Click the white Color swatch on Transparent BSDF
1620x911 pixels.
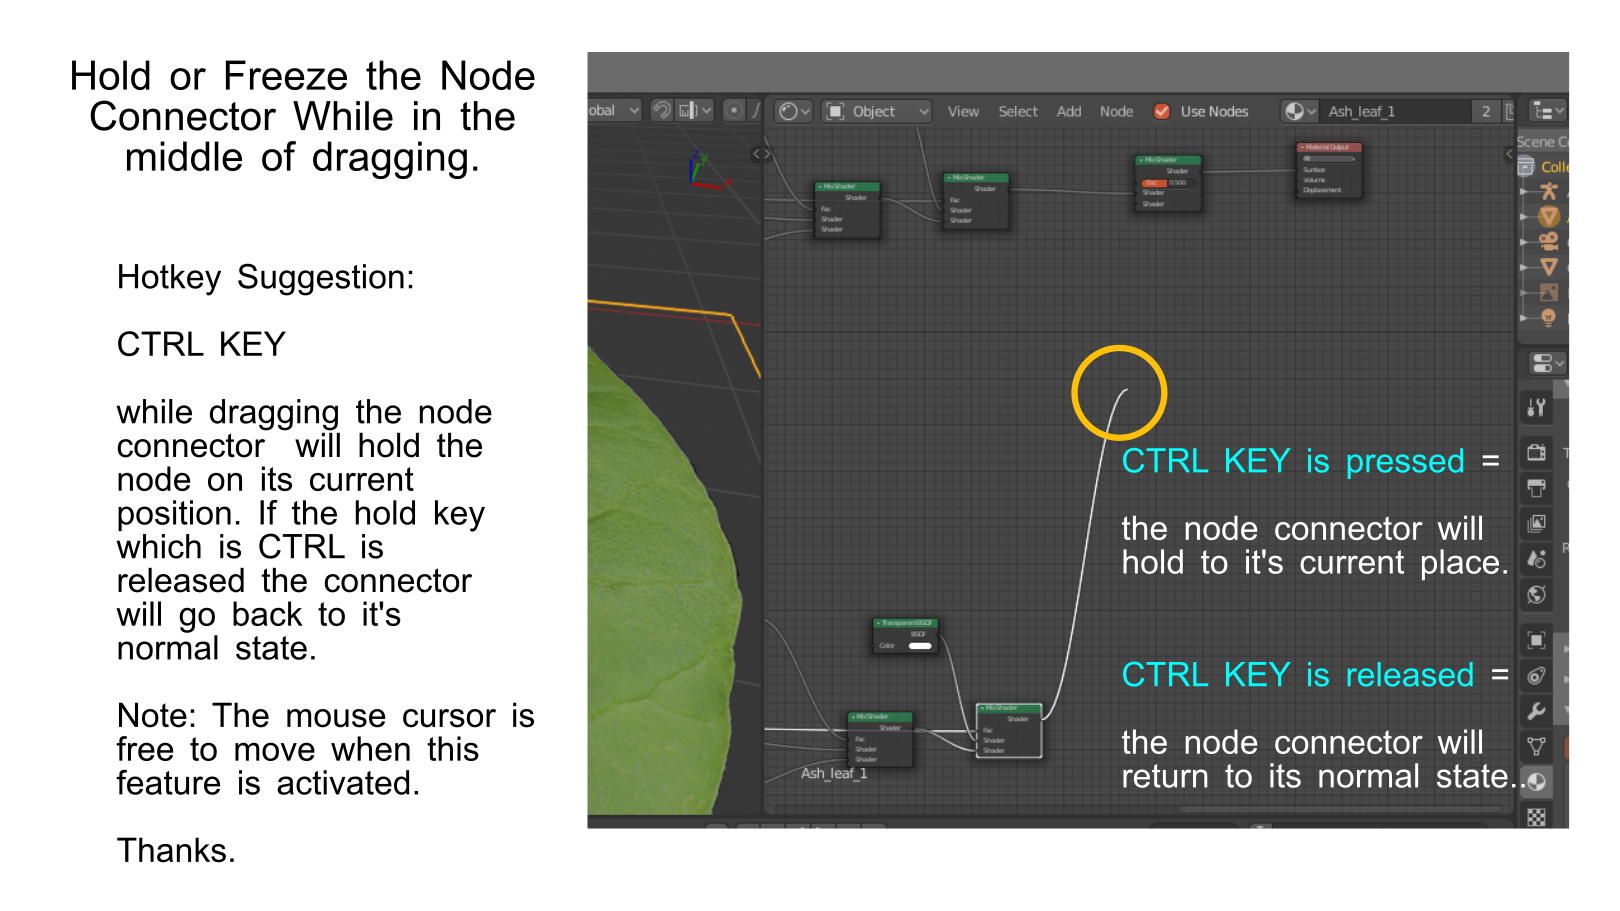(x=920, y=646)
